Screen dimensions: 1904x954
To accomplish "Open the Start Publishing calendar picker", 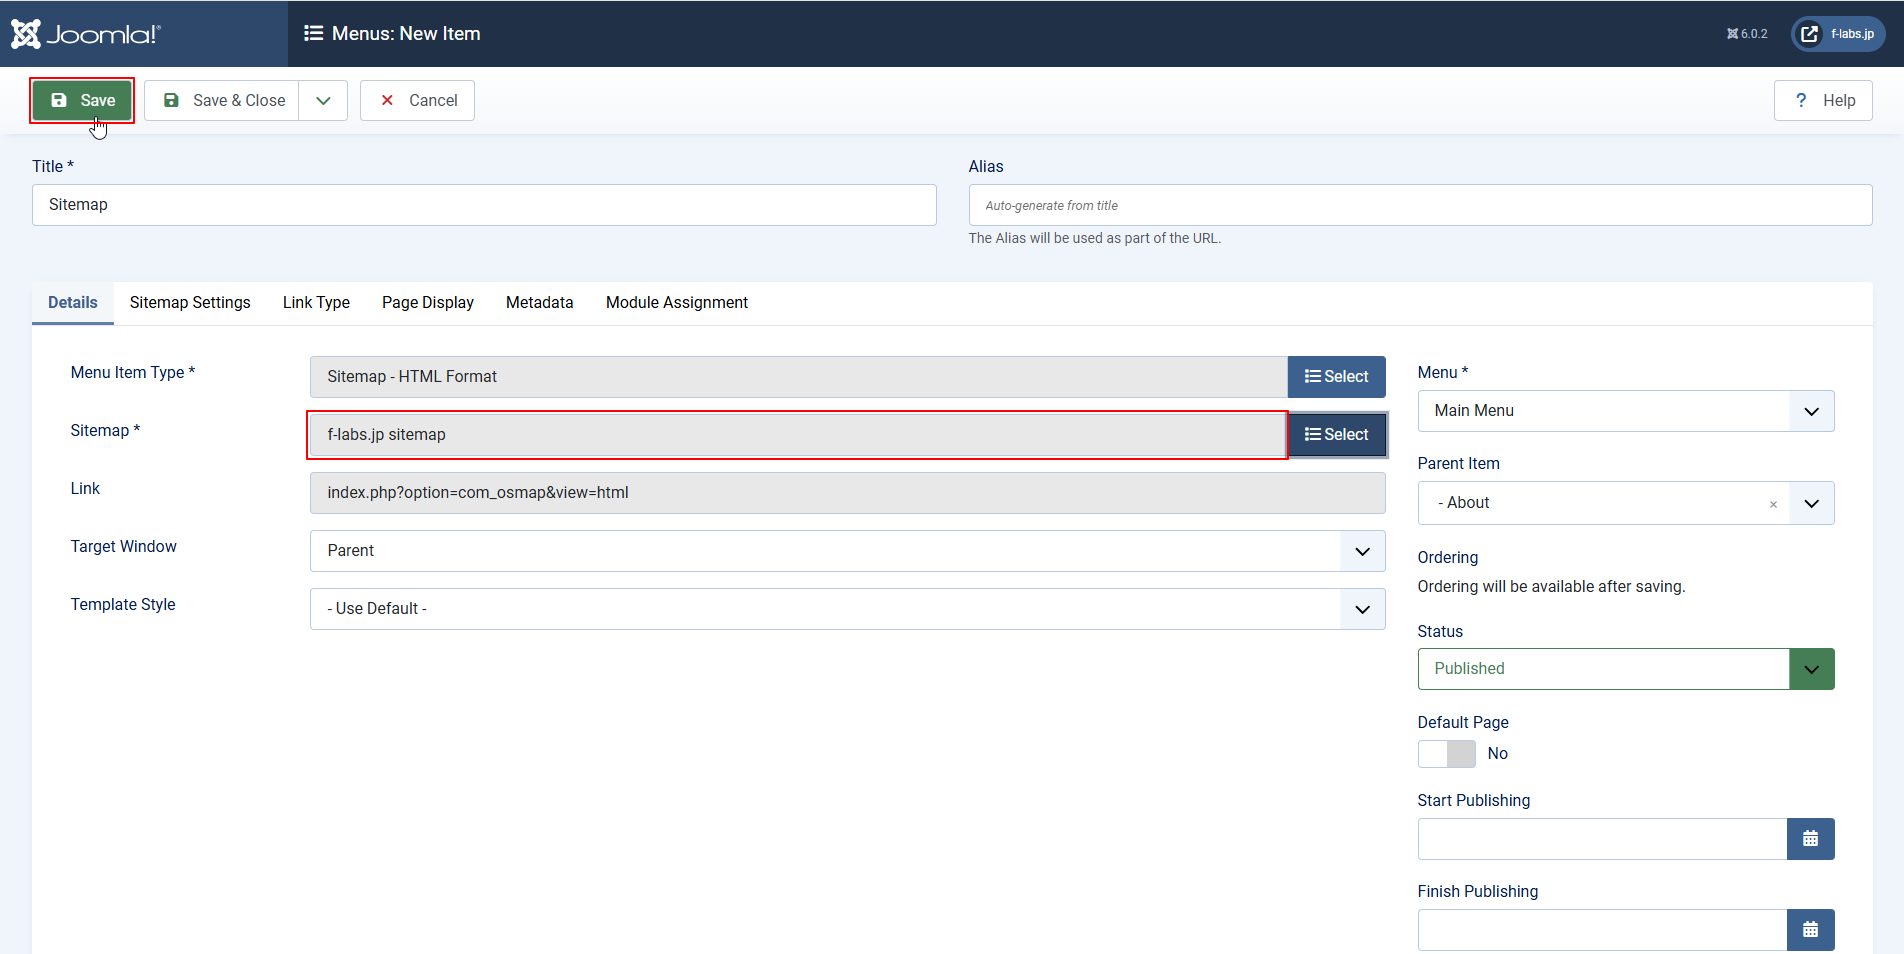I will pos(1810,839).
